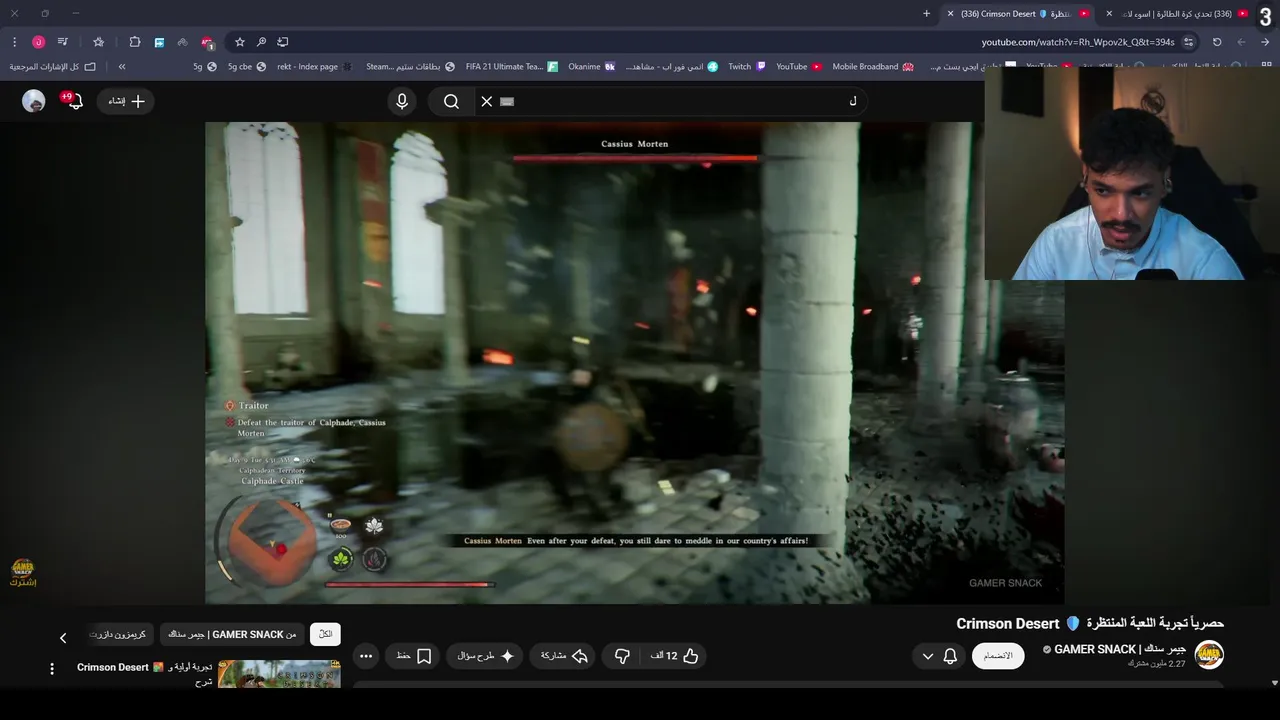
Task: Click the voice search microphone icon
Action: click(402, 101)
